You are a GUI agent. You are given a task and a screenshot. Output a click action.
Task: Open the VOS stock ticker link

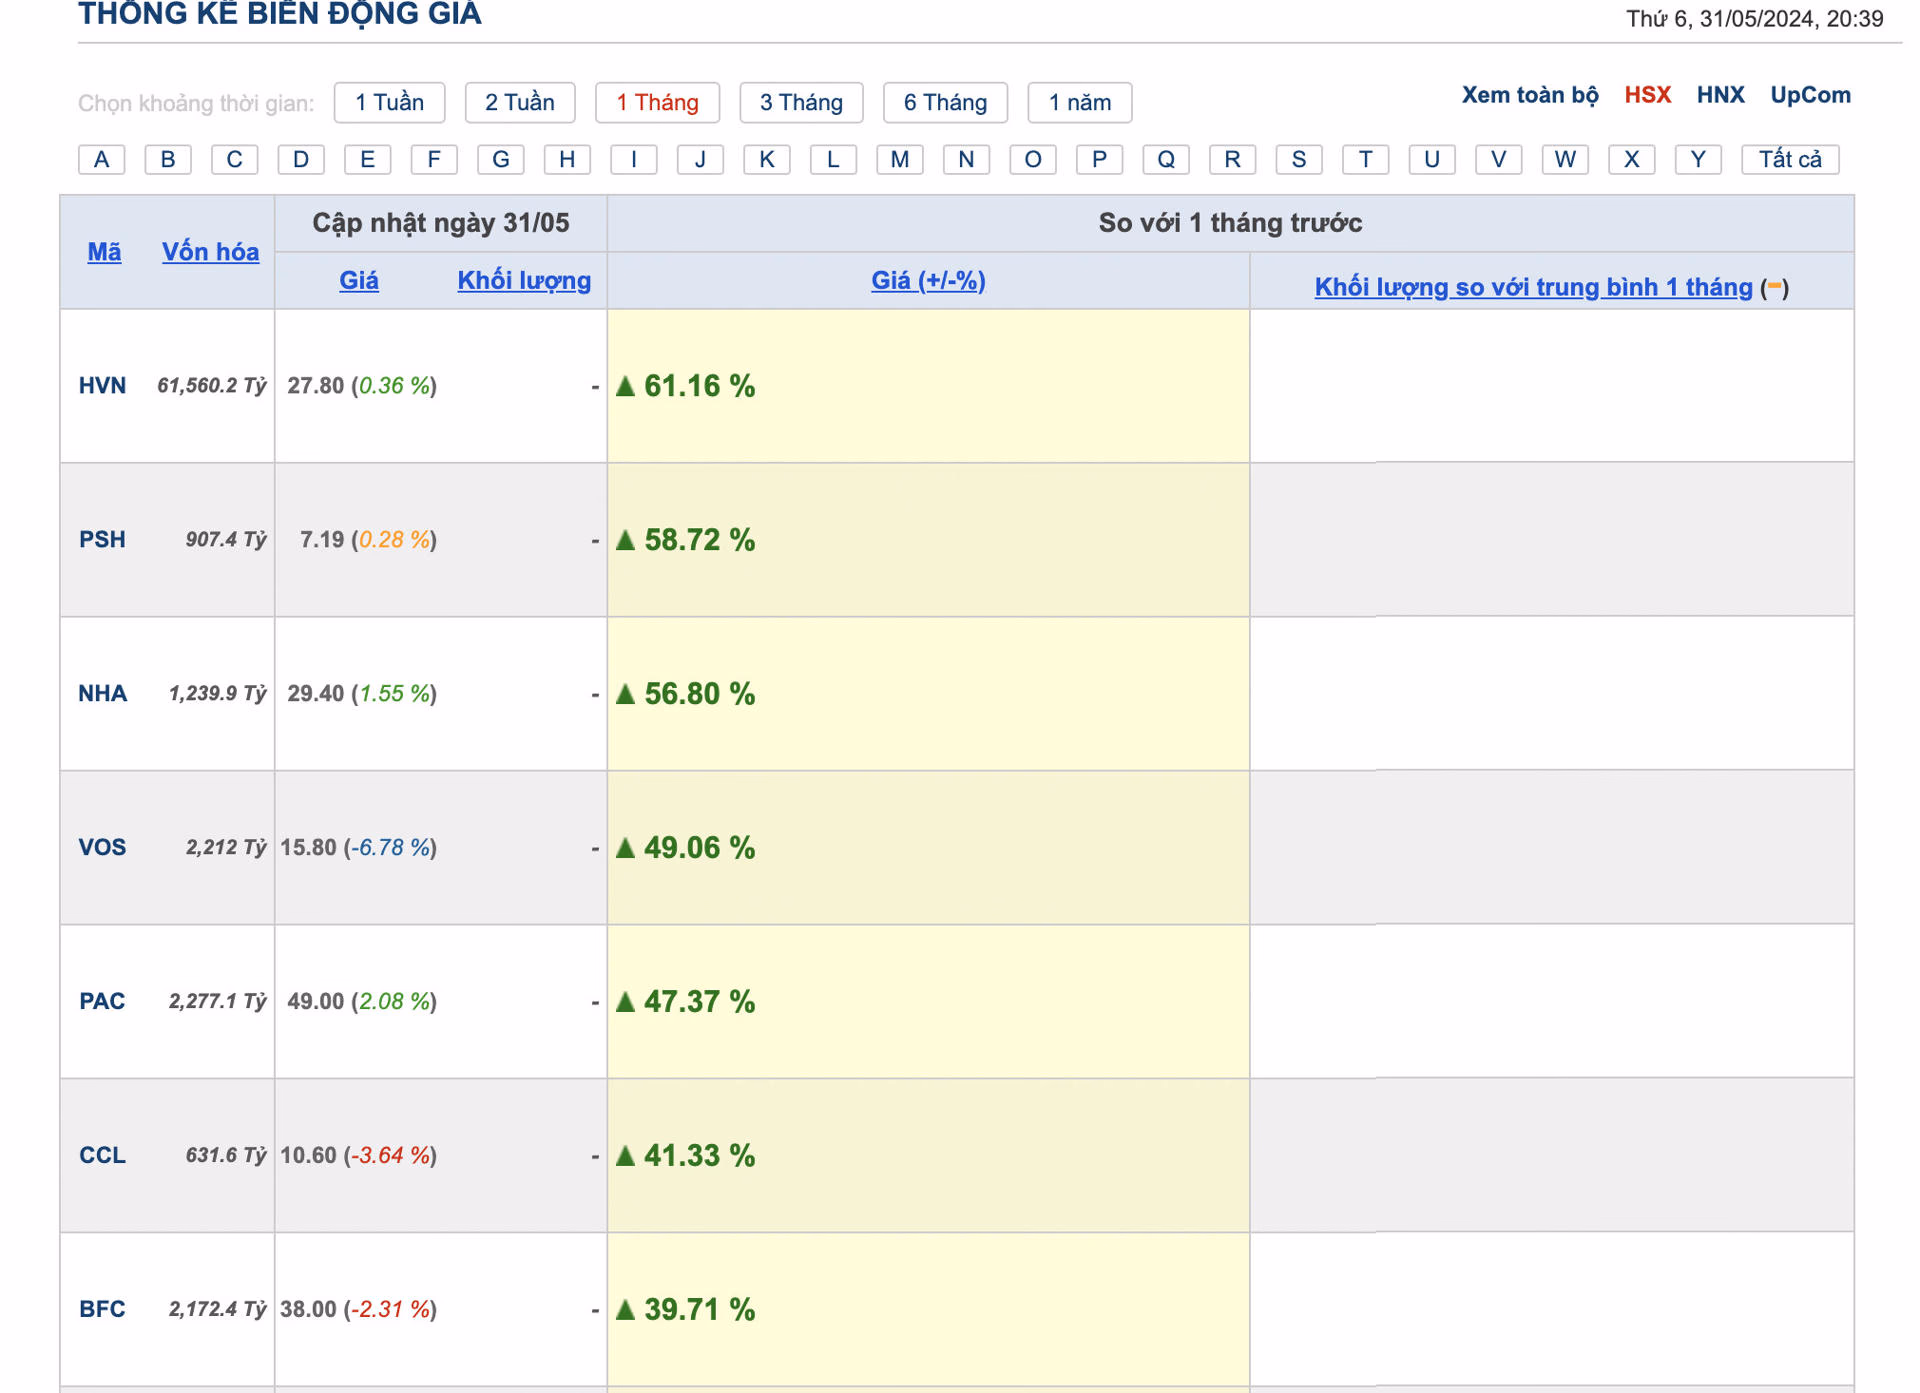pos(102,848)
